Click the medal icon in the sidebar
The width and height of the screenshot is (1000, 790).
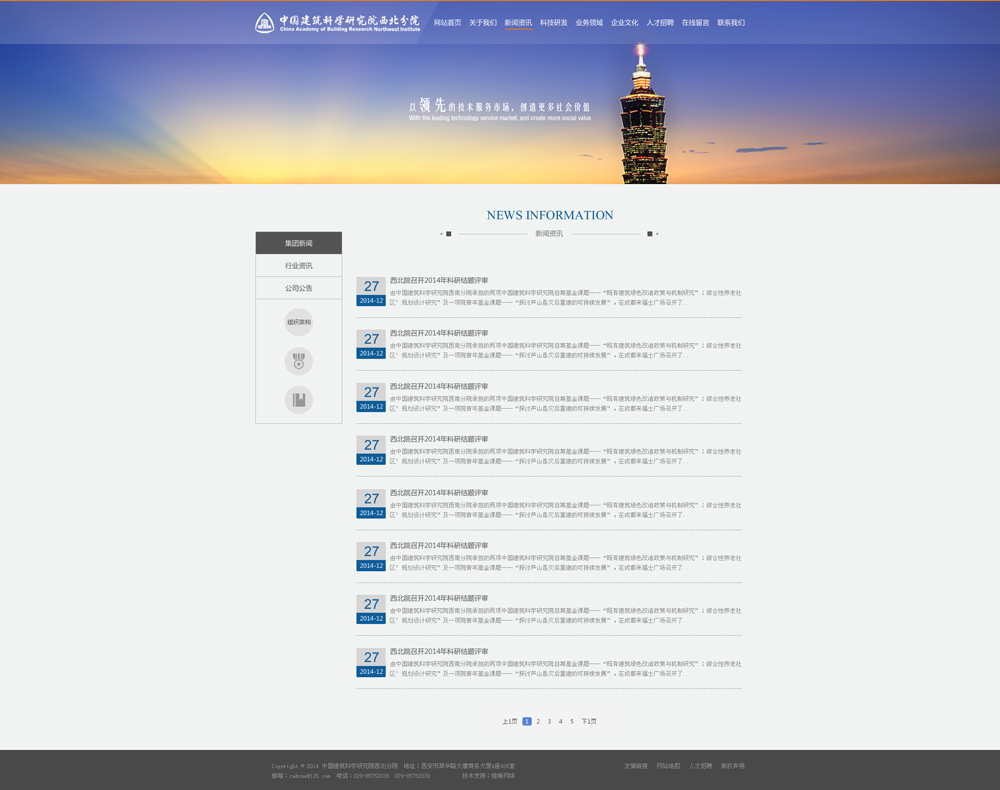[299, 361]
